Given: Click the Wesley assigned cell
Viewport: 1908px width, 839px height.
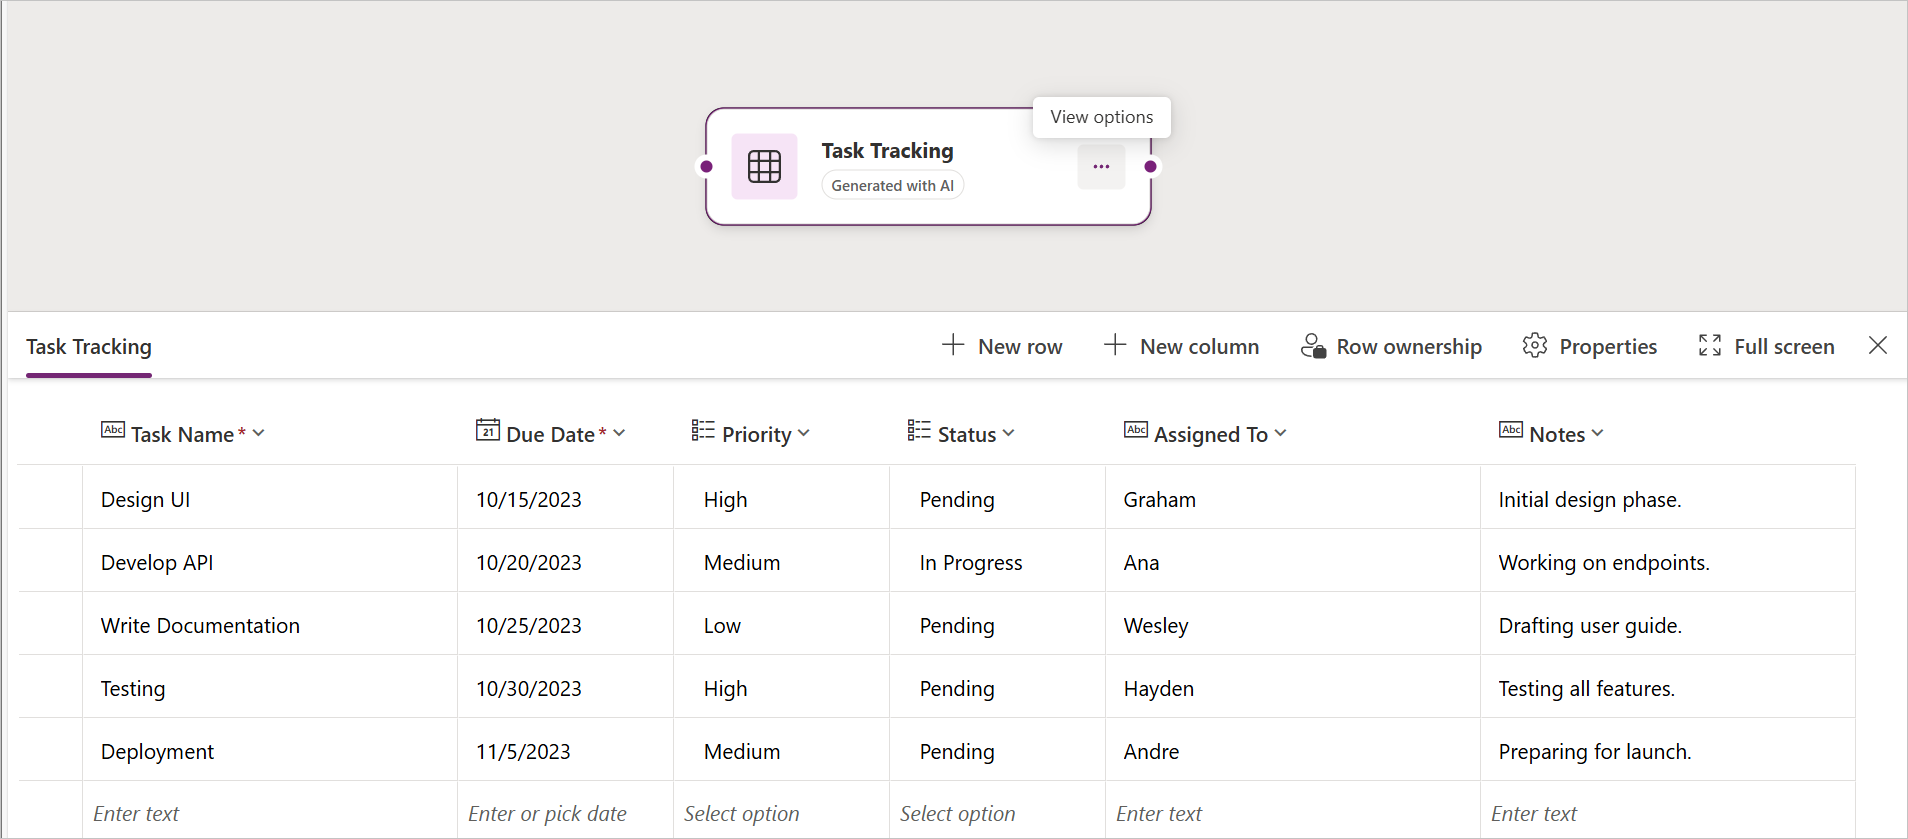Looking at the screenshot, I should (1293, 625).
